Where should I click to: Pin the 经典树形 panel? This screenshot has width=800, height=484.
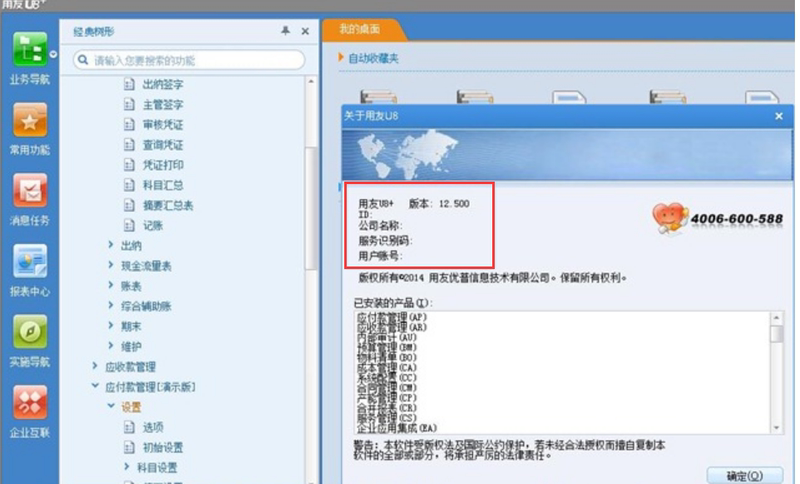(285, 31)
